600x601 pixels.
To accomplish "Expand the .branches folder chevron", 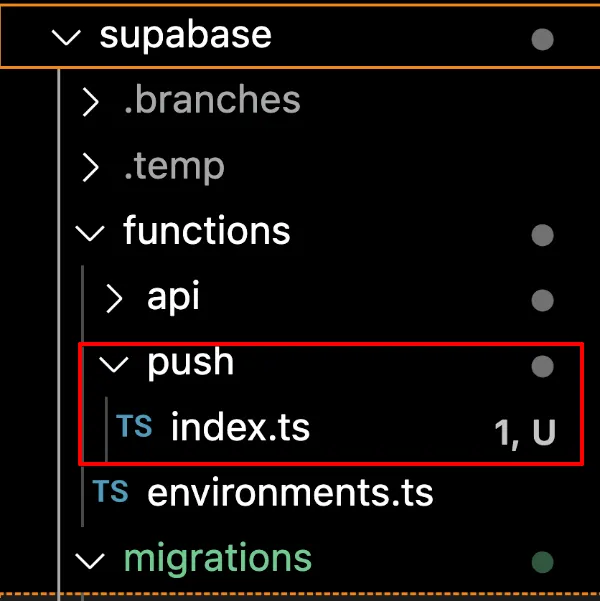I will click(x=90, y=101).
